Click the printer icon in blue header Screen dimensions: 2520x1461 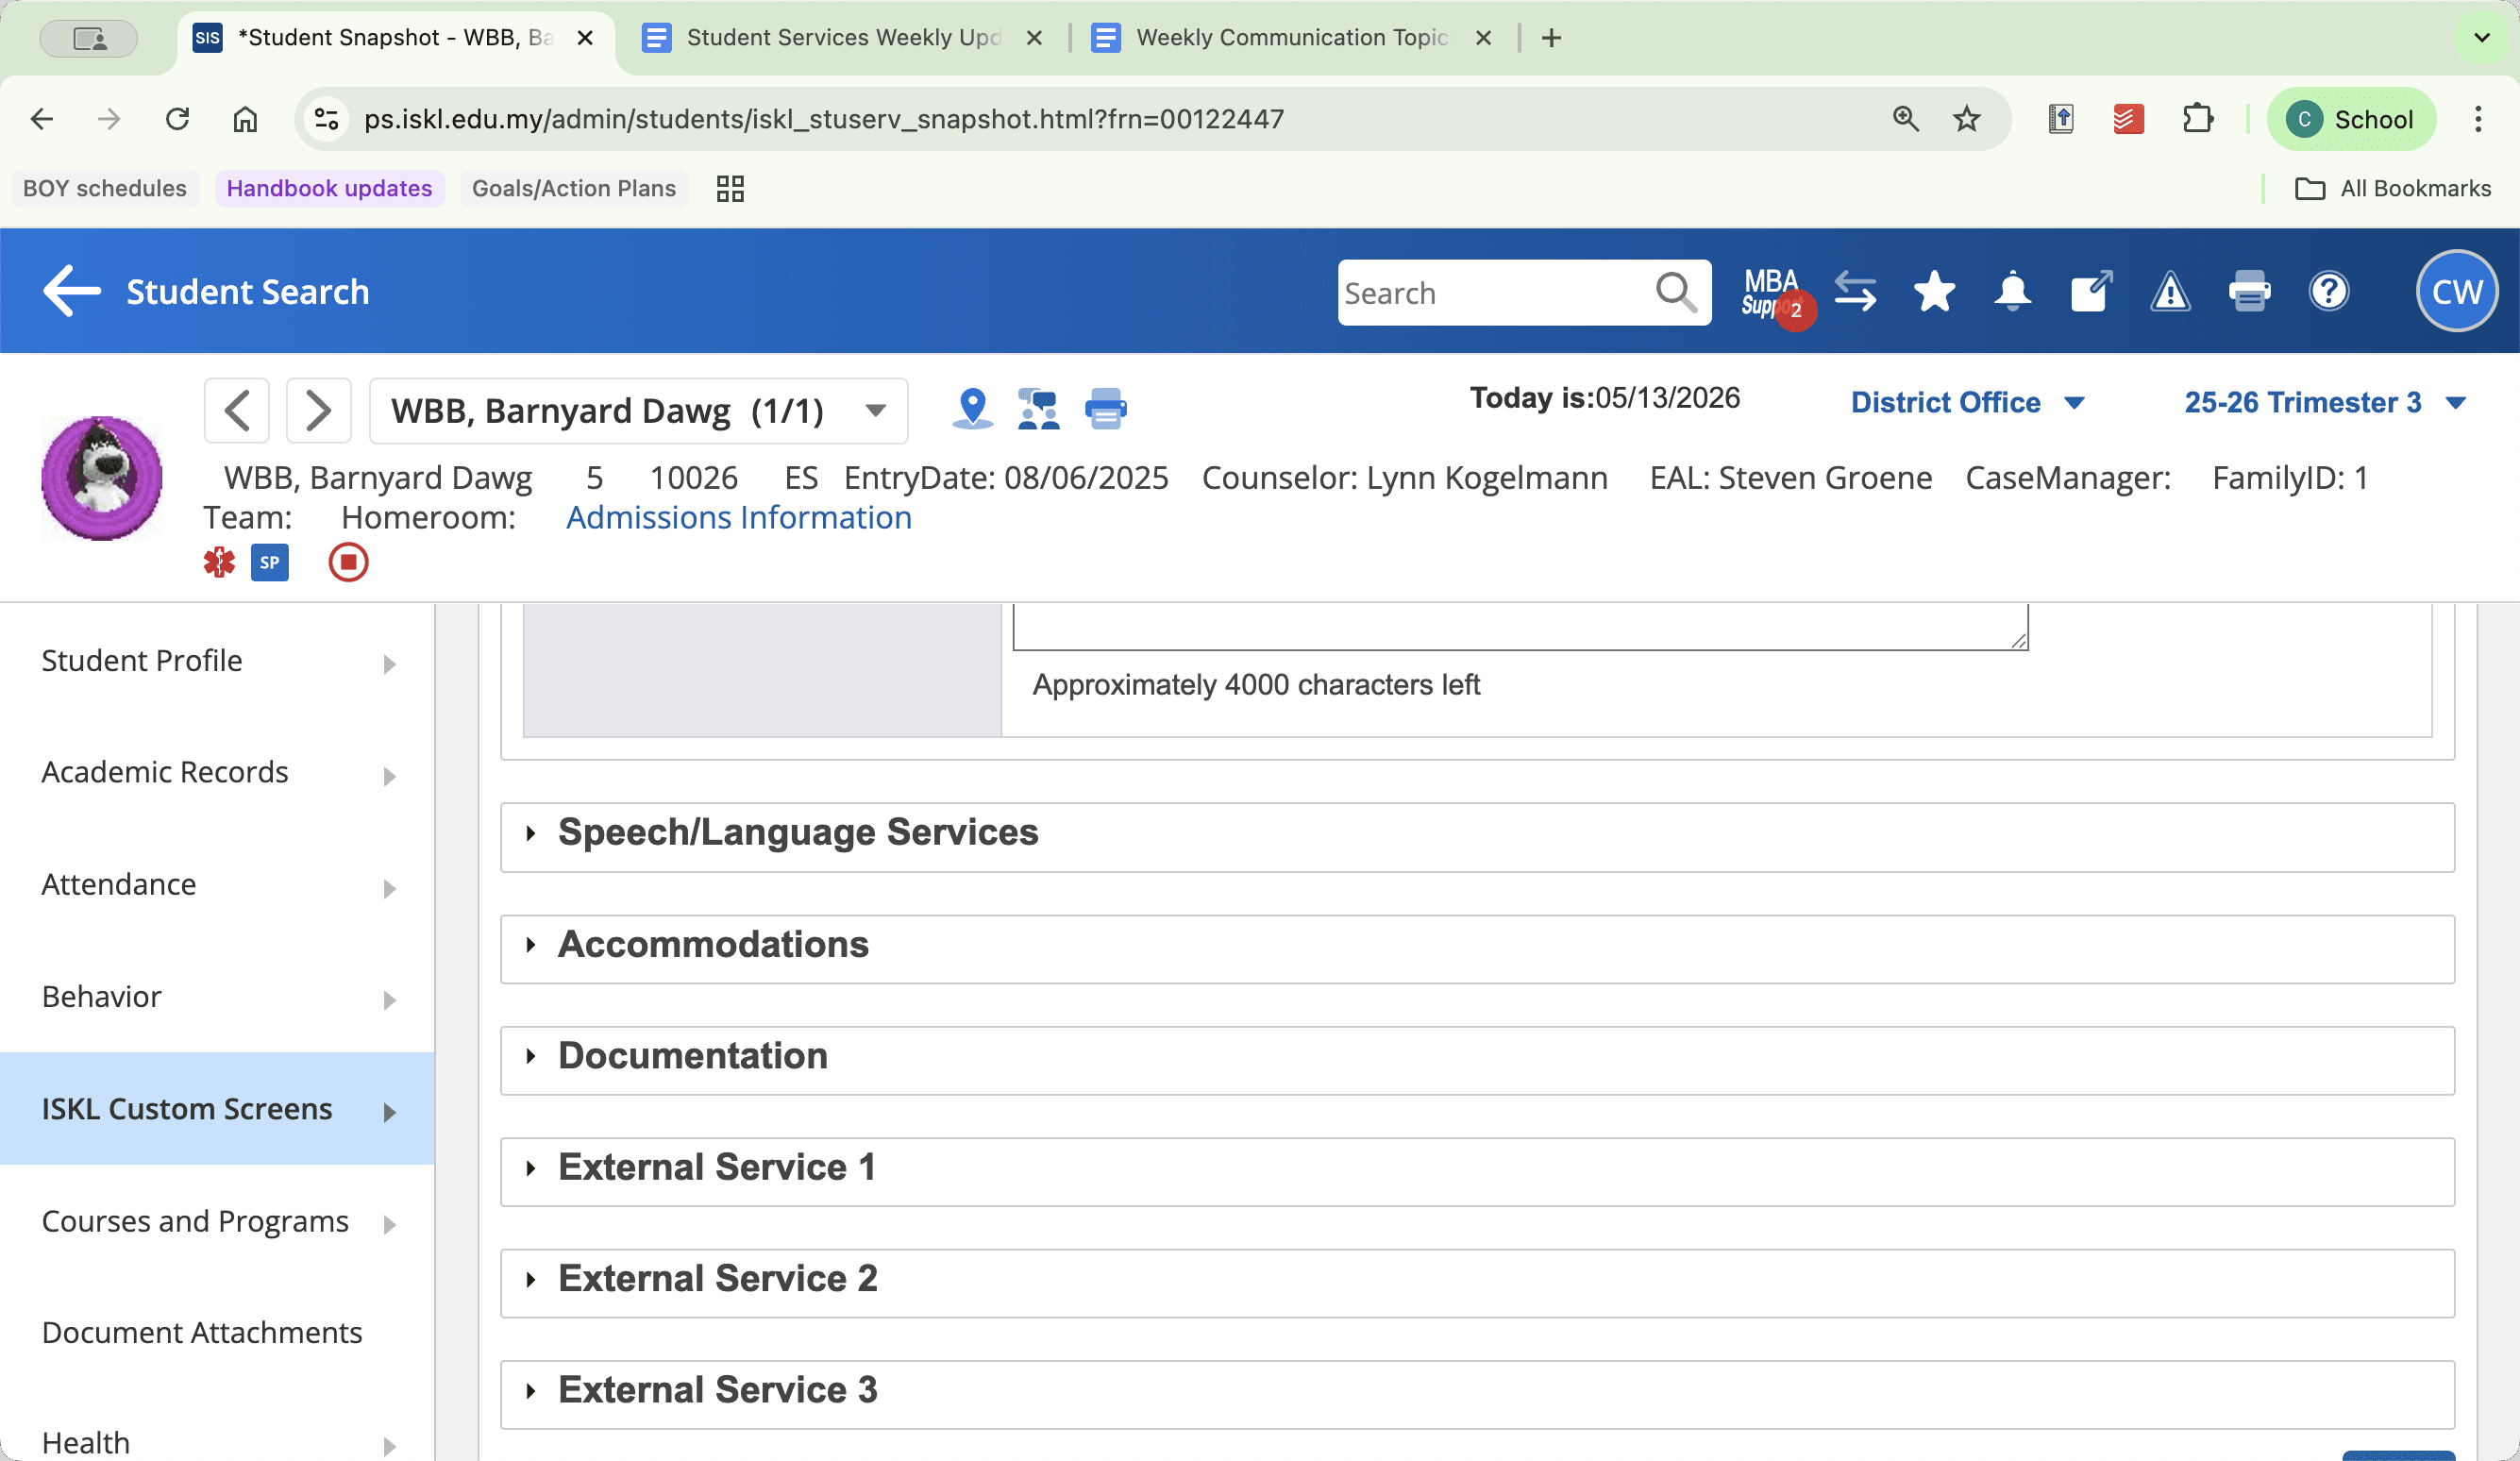2249,292
